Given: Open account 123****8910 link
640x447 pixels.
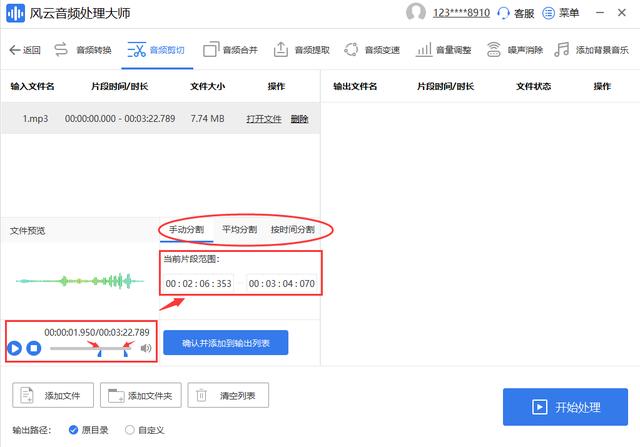Looking at the screenshot, I should [461, 13].
